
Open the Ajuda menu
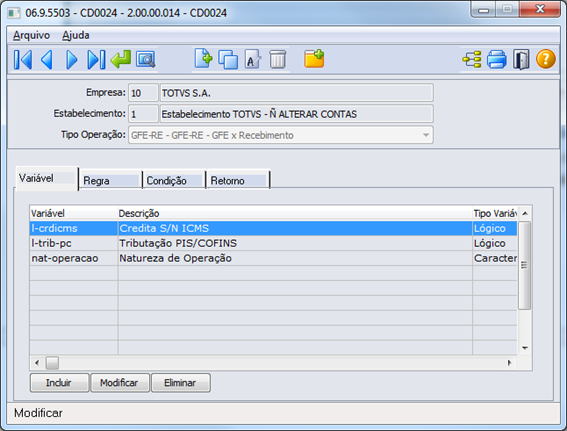[76, 35]
